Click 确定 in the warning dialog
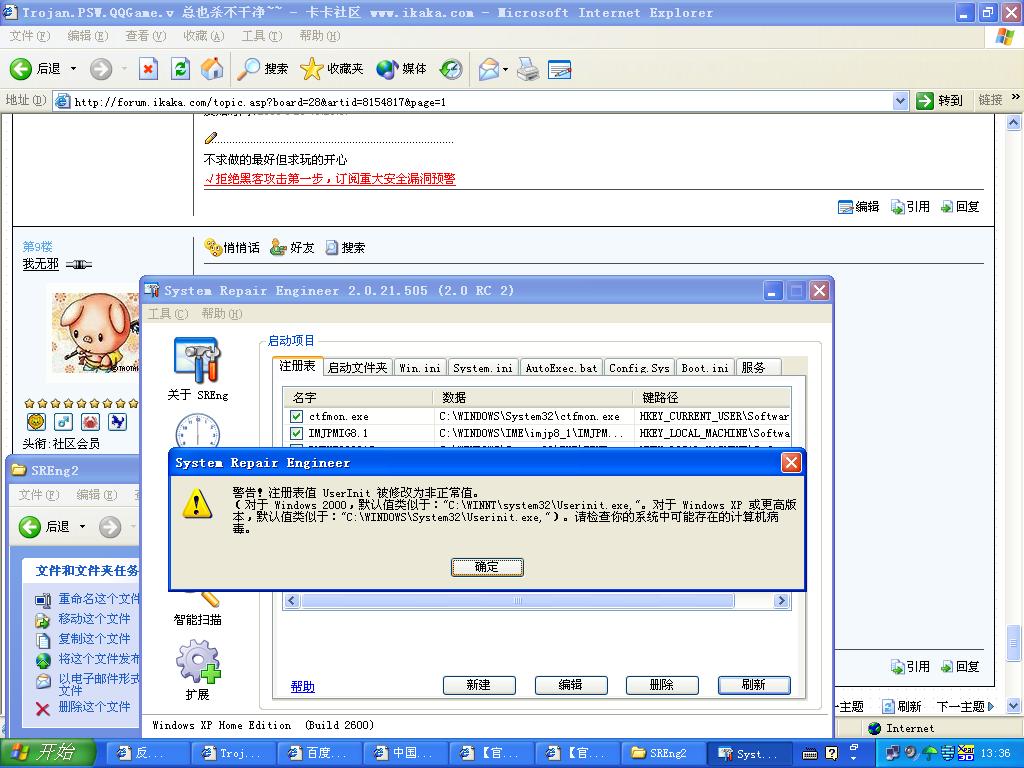 pyautogui.click(x=487, y=567)
